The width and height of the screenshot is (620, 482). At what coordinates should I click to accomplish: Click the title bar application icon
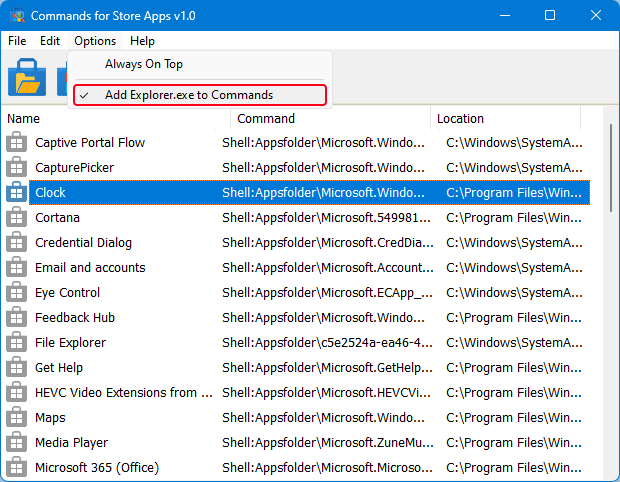(x=17, y=16)
